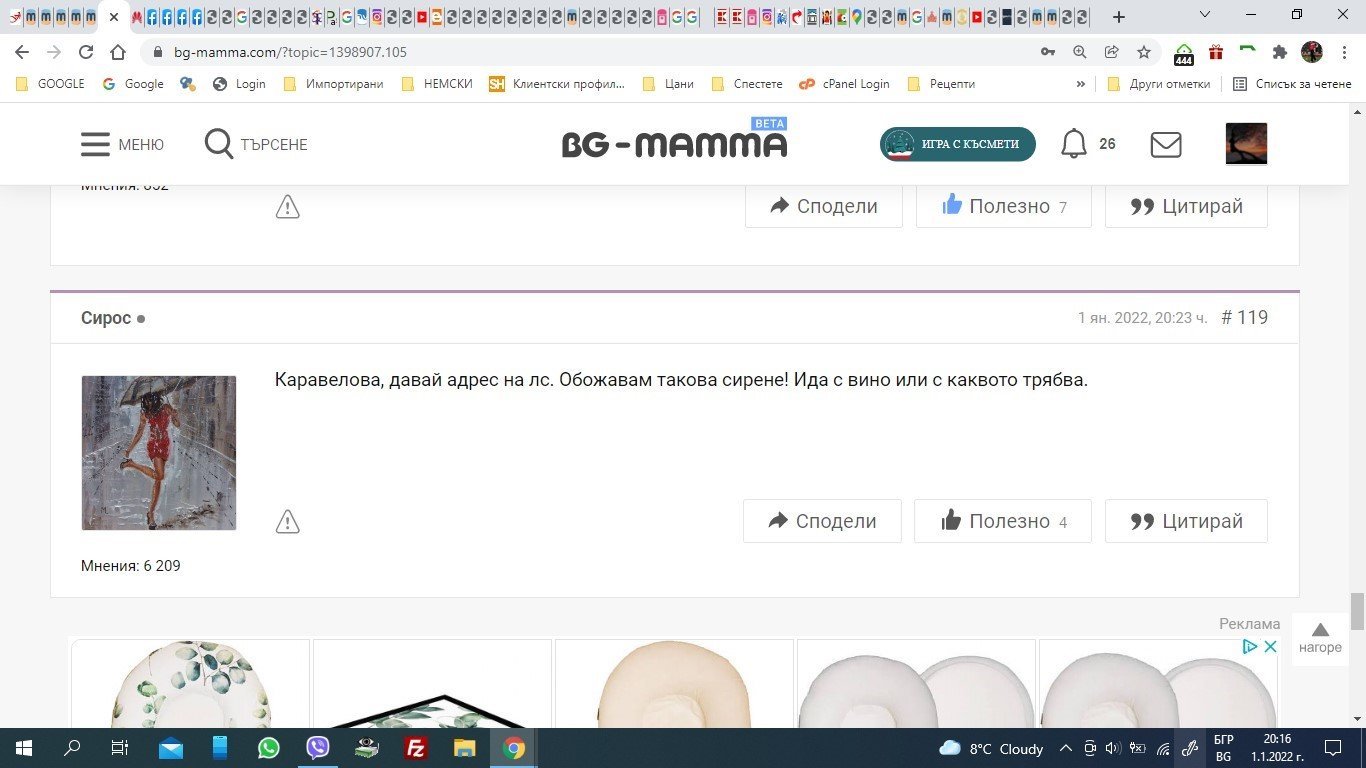Bookmark this page with the star icon
The width and height of the screenshot is (1366, 768).
coord(1144,52)
